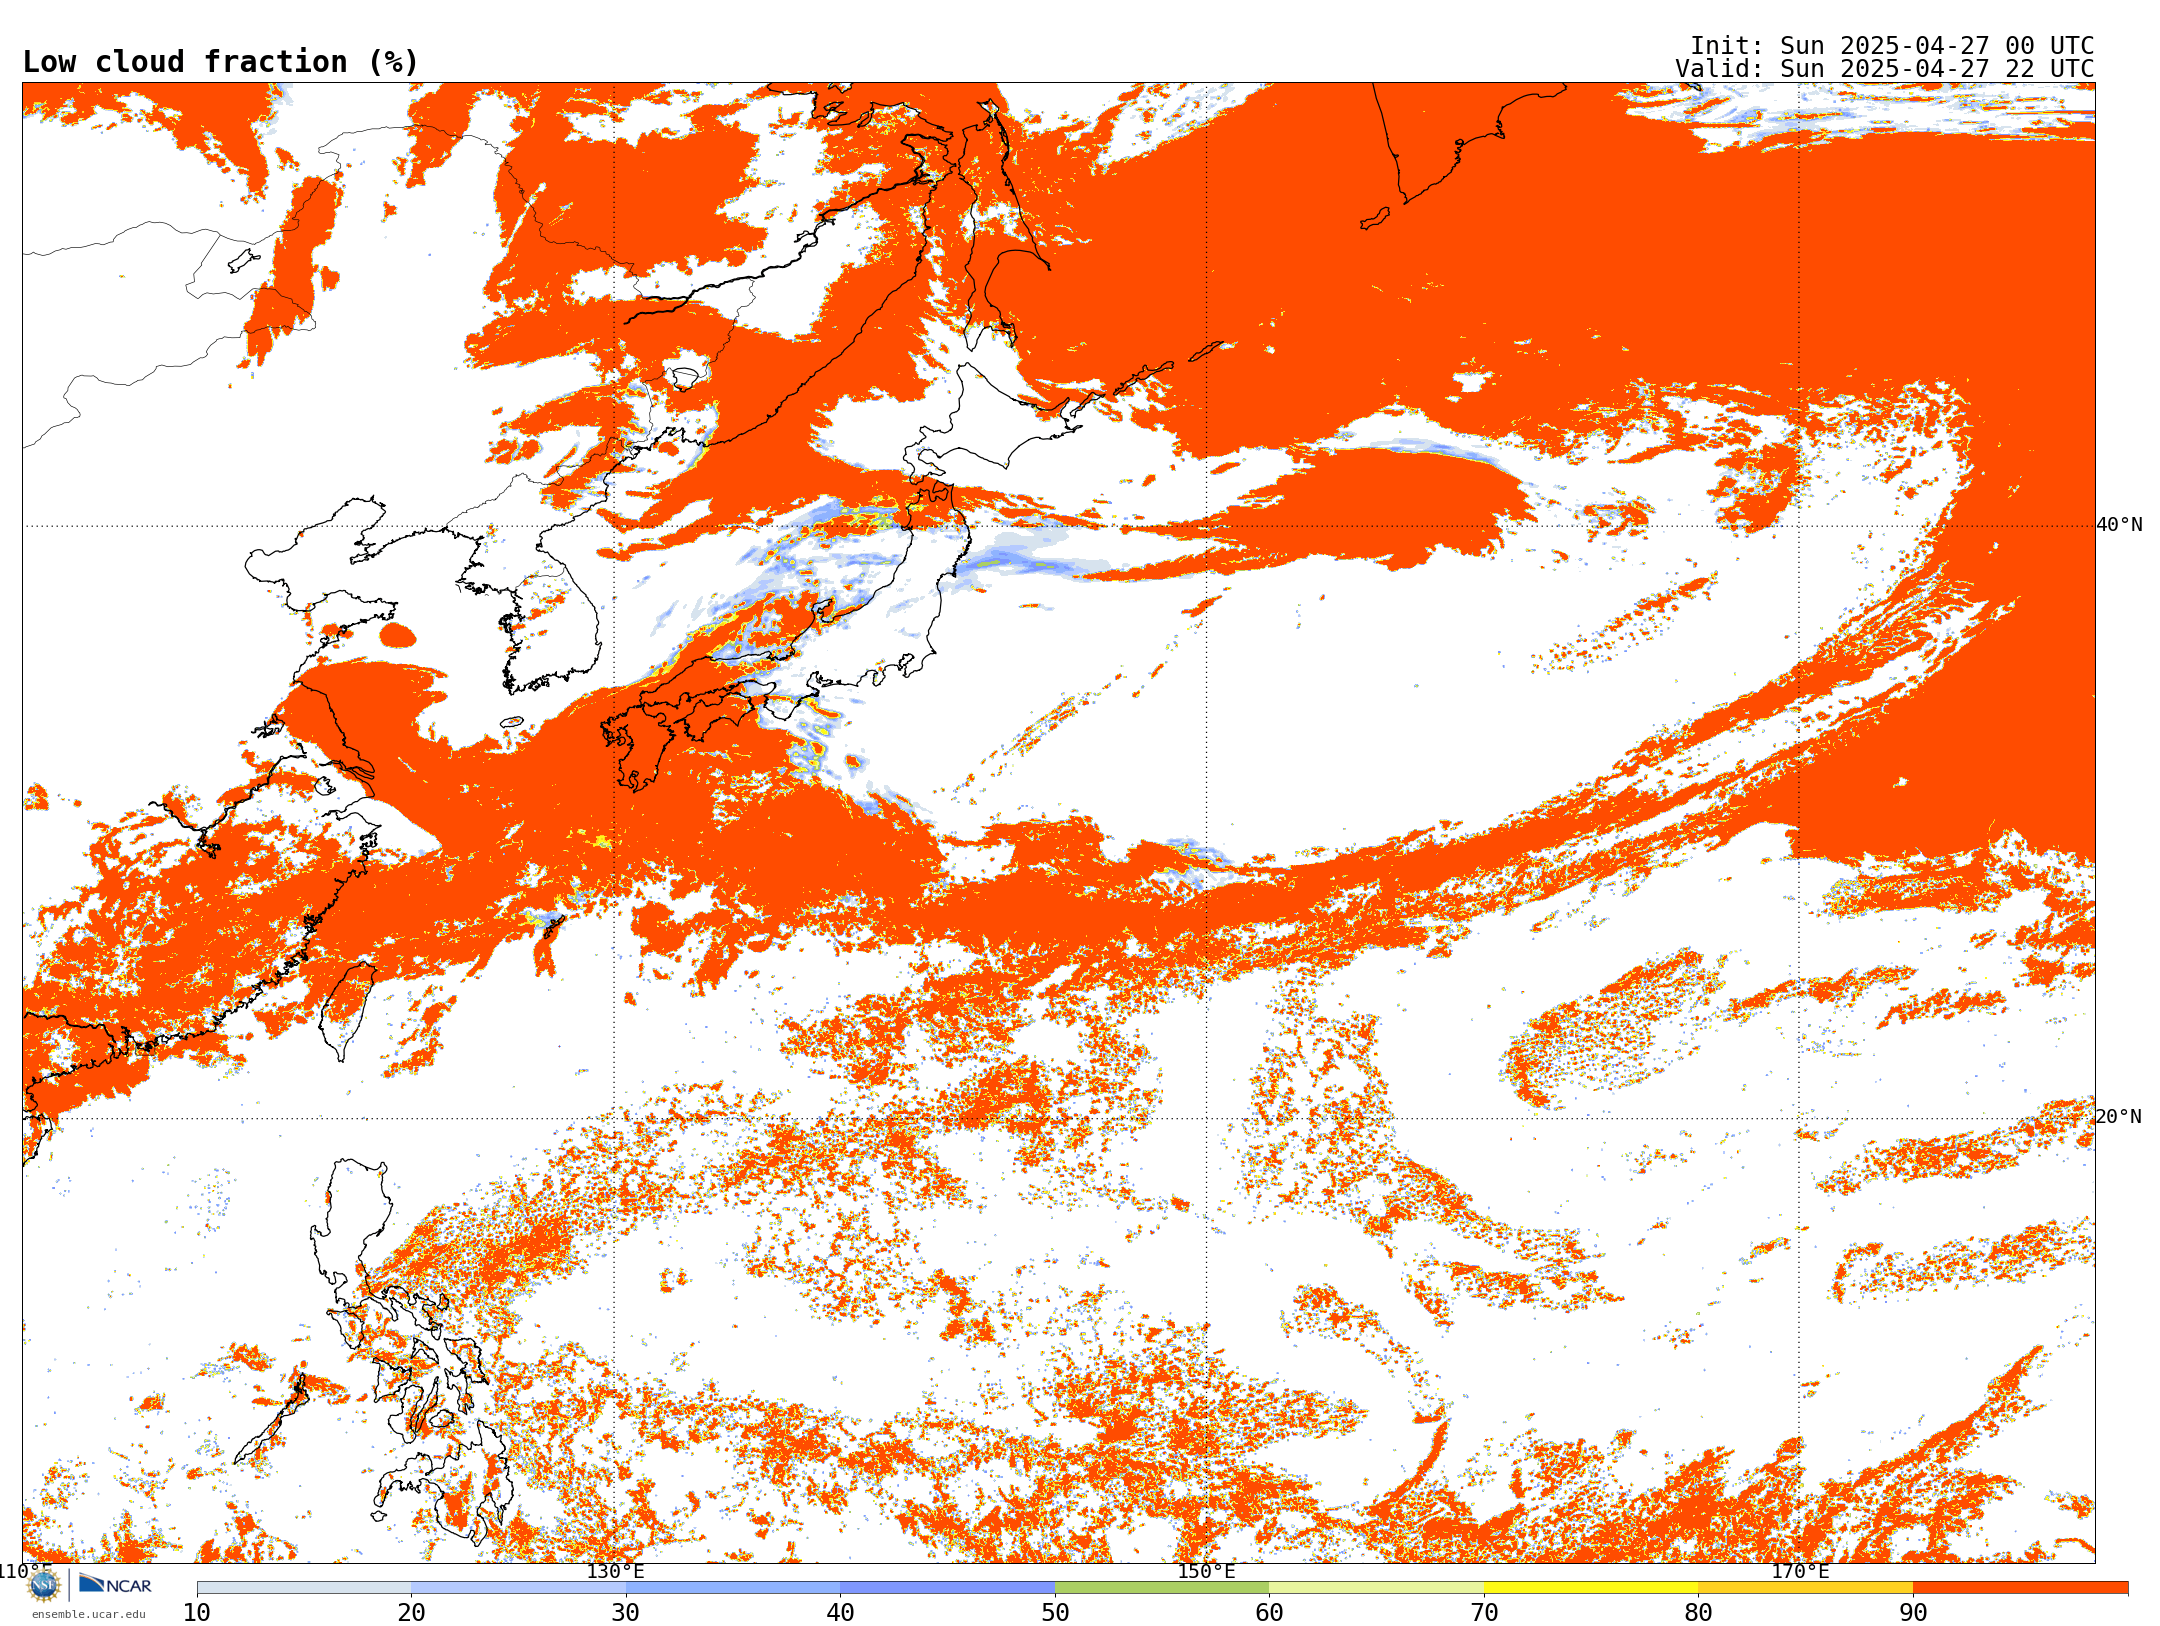Pick the 60-70 pale yellow colorbar swatch
The height and width of the screenshot is (1626, 2160).
[1376, 1588]
